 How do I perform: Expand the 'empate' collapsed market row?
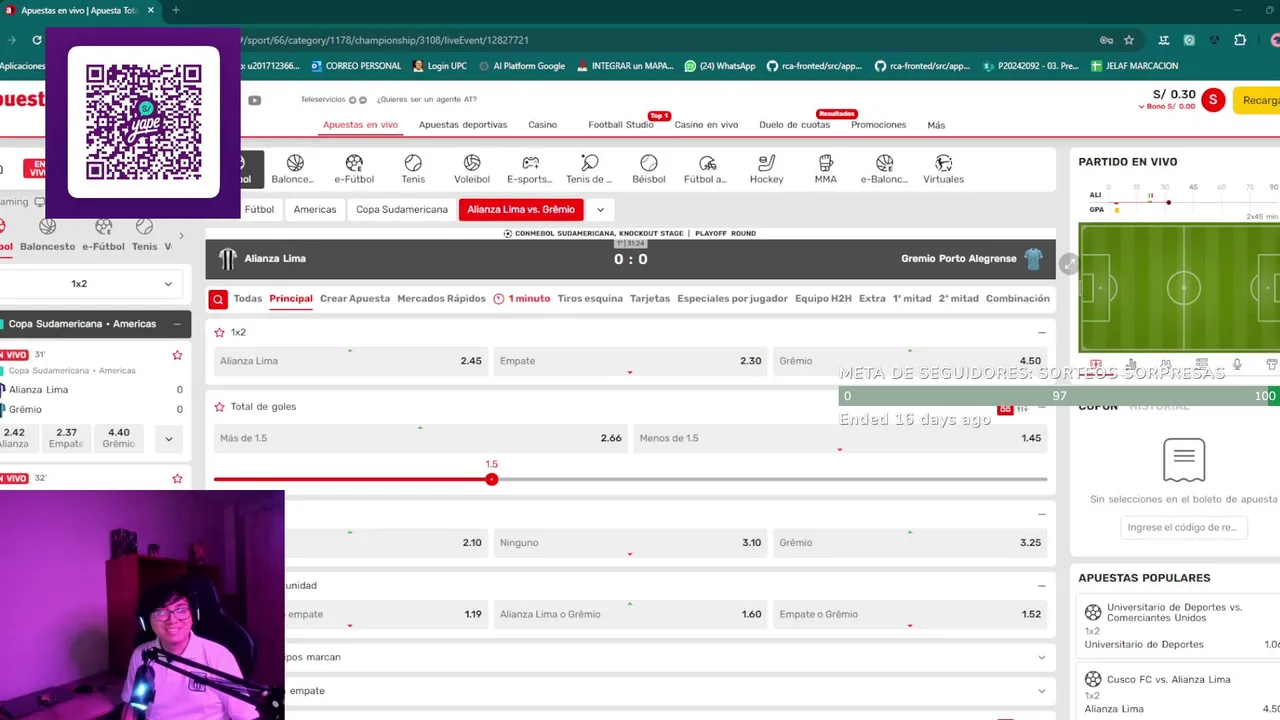(1041, 691)
